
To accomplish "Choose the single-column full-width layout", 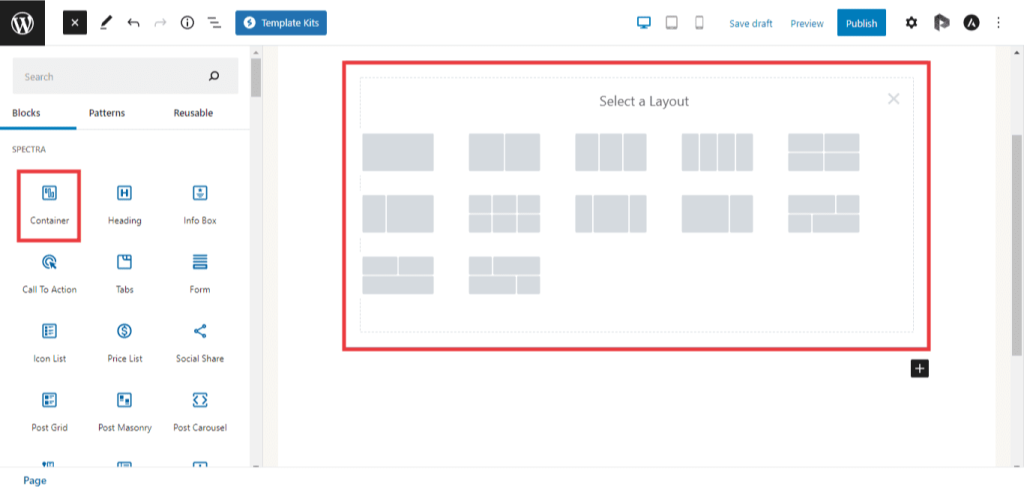I will [x=398, y=152].
